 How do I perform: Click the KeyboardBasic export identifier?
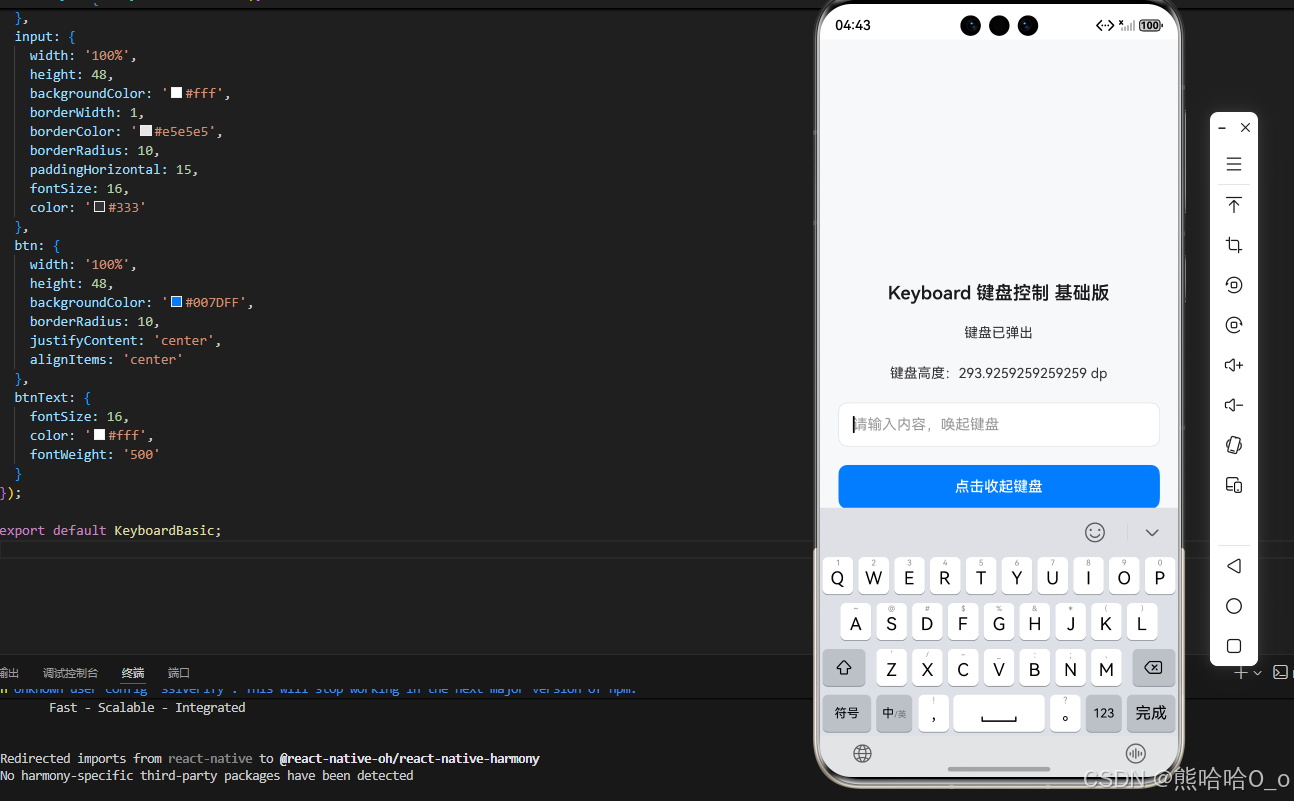point(166,530)
